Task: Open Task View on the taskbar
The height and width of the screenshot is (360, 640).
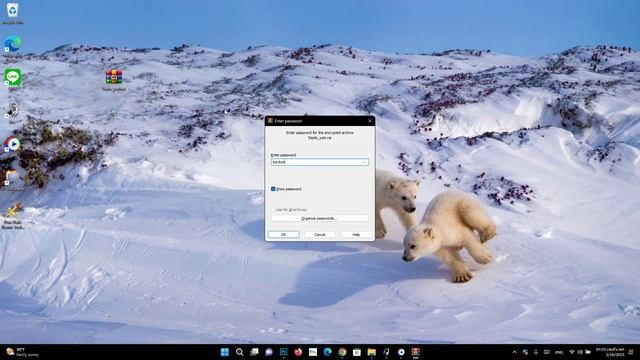Action: (x=254, y=352)
